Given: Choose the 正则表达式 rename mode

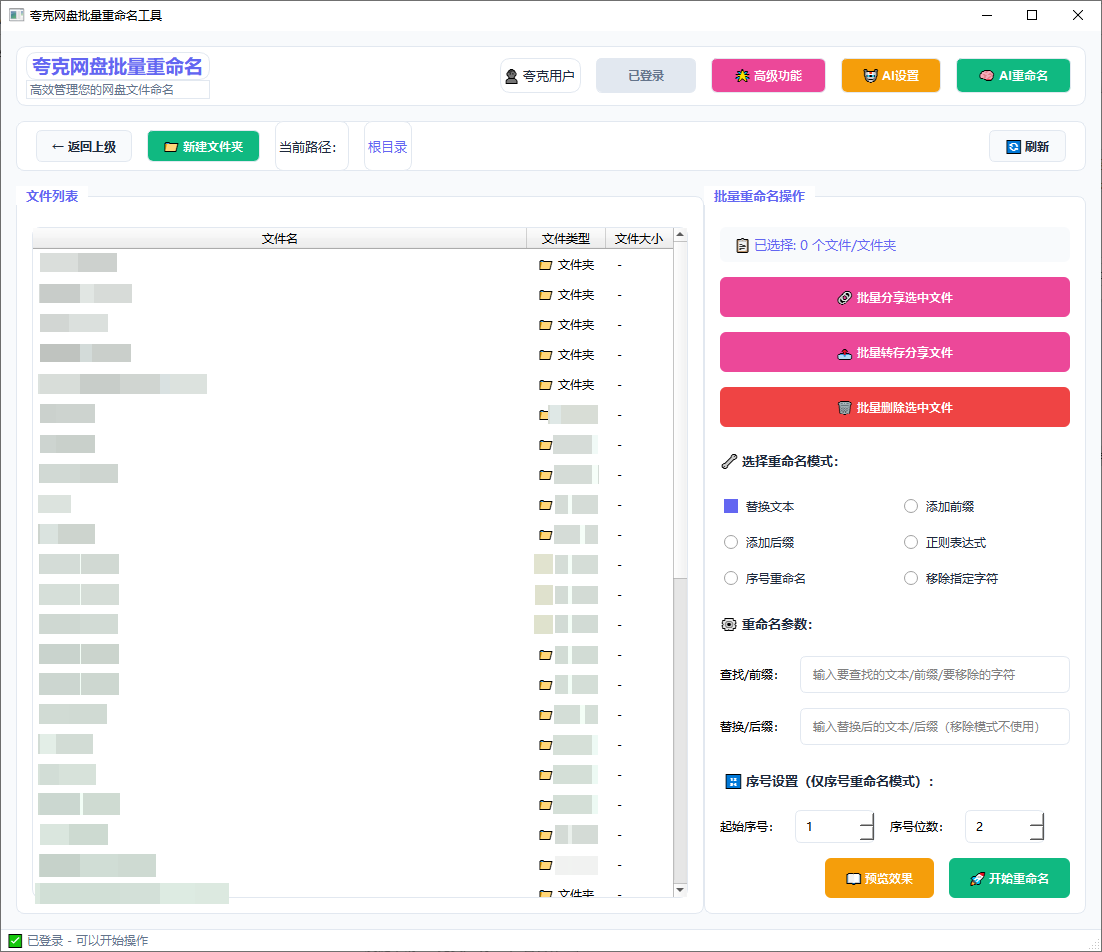Looking at the screenshot, I should (x=911, y=543).
